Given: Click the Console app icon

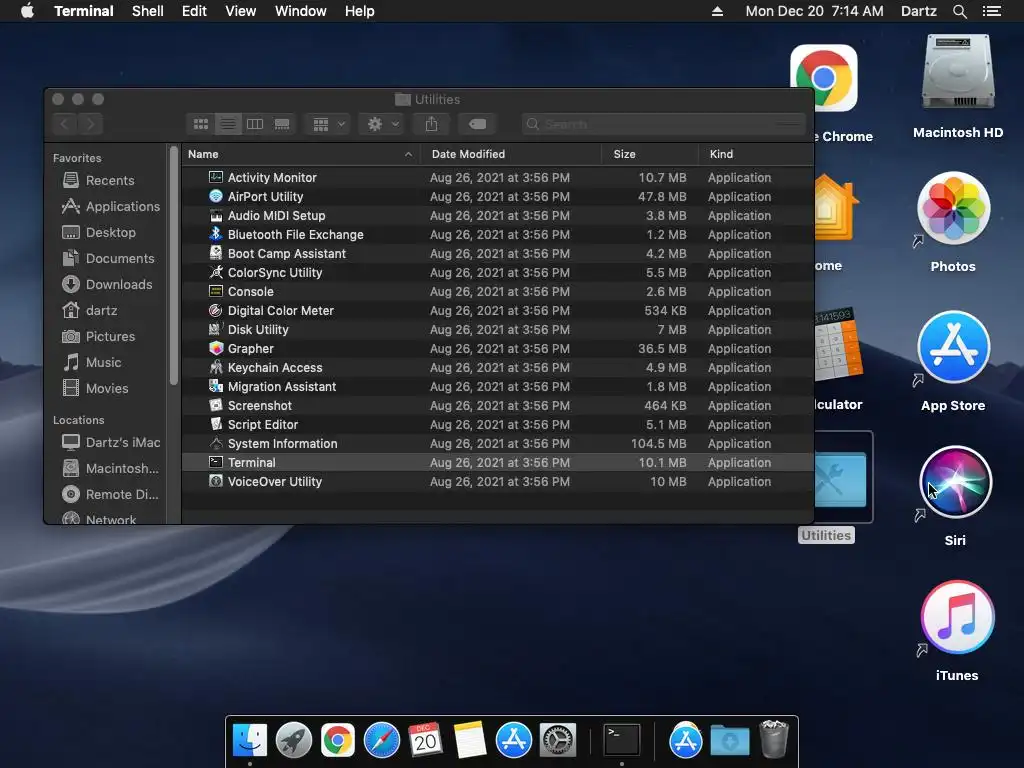Looking at the screenshot, I should (x=216, y=291).
